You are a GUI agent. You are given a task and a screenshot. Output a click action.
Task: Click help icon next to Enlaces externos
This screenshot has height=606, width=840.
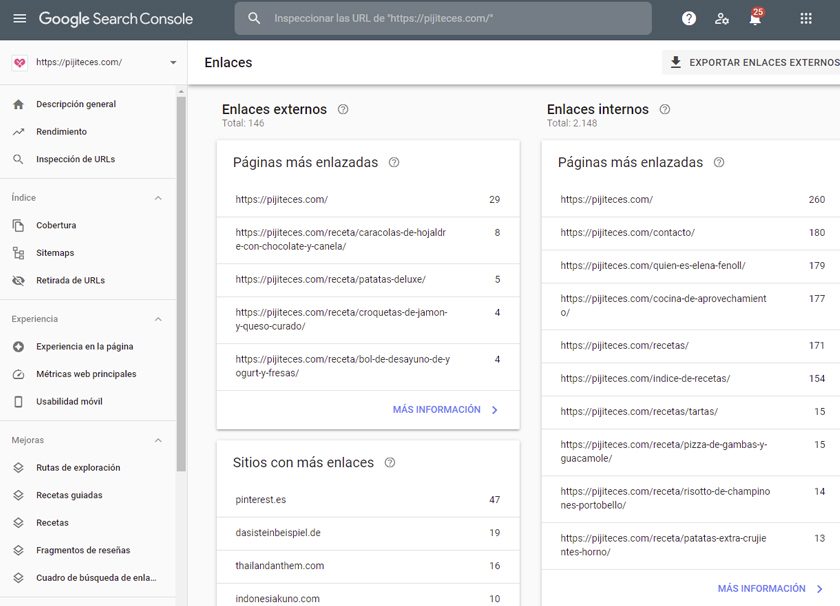pos(343,109)
